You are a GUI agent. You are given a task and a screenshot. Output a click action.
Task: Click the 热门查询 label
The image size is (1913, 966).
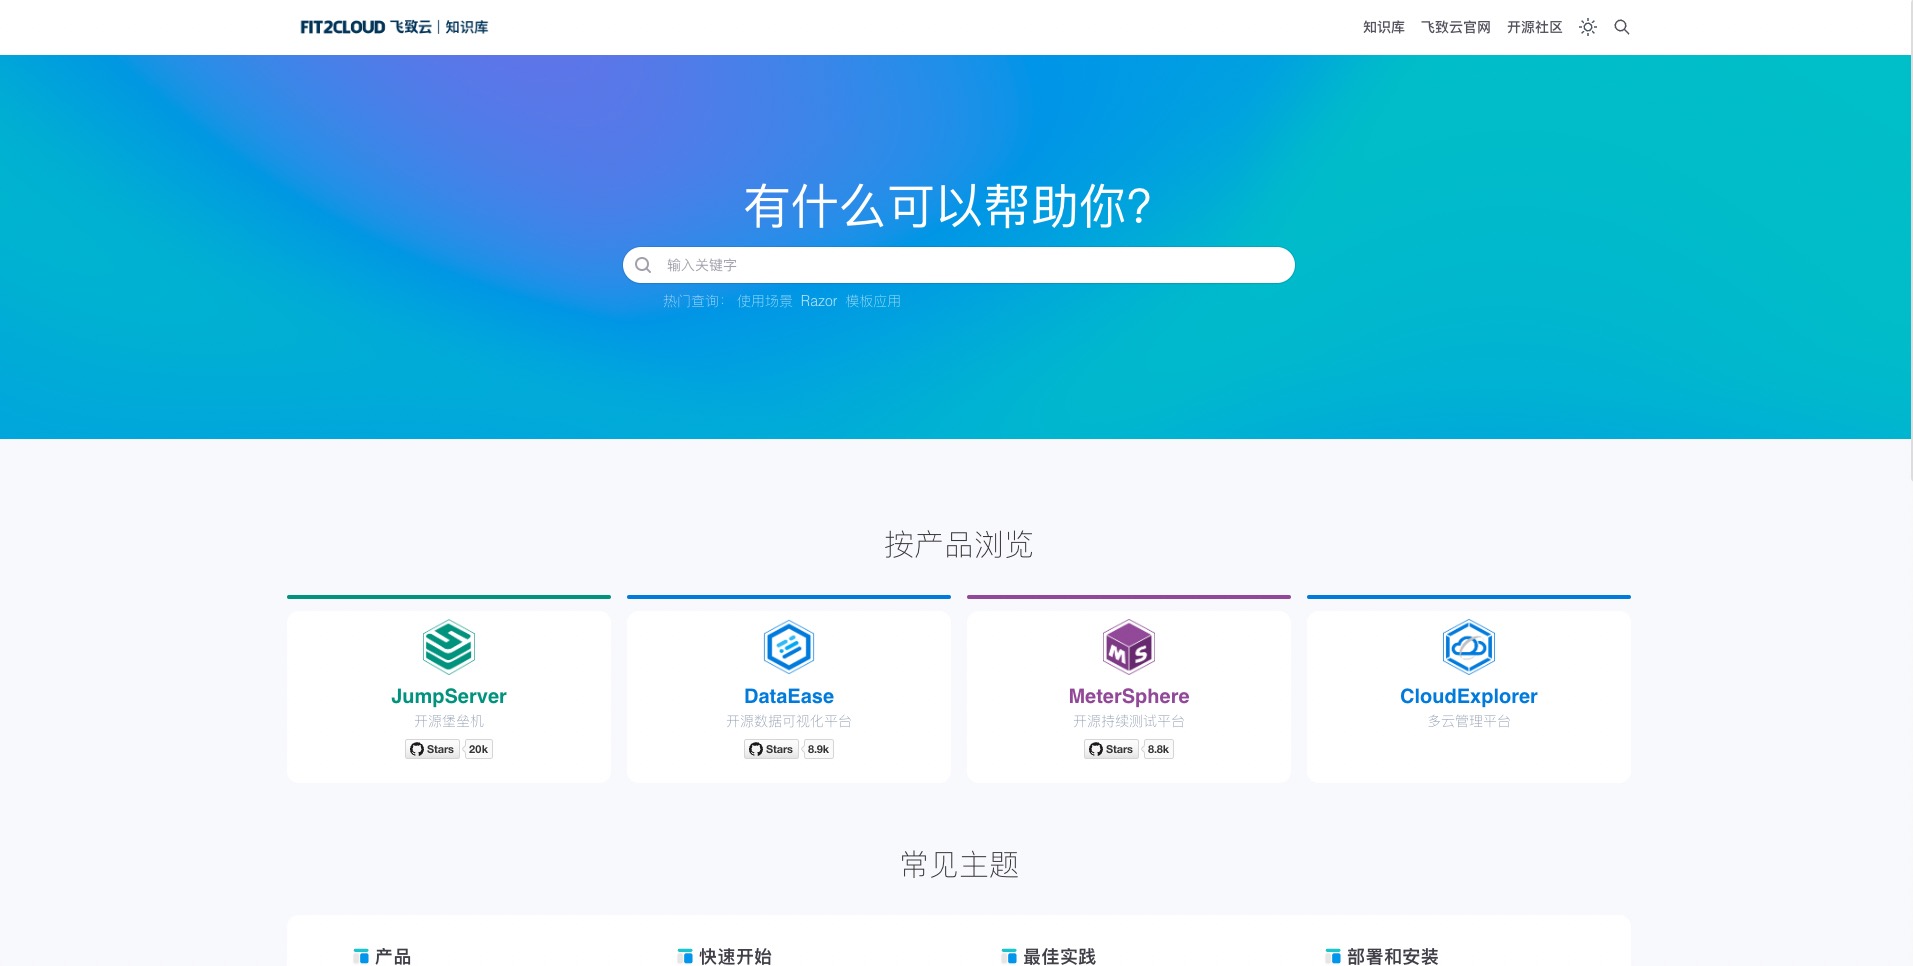click(692, 301)
